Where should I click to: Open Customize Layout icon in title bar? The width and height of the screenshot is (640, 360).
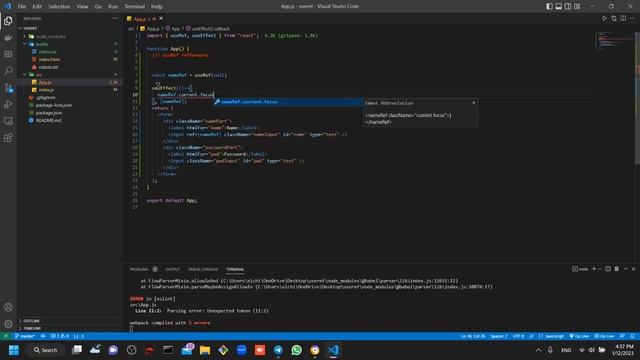coord(577,6)
